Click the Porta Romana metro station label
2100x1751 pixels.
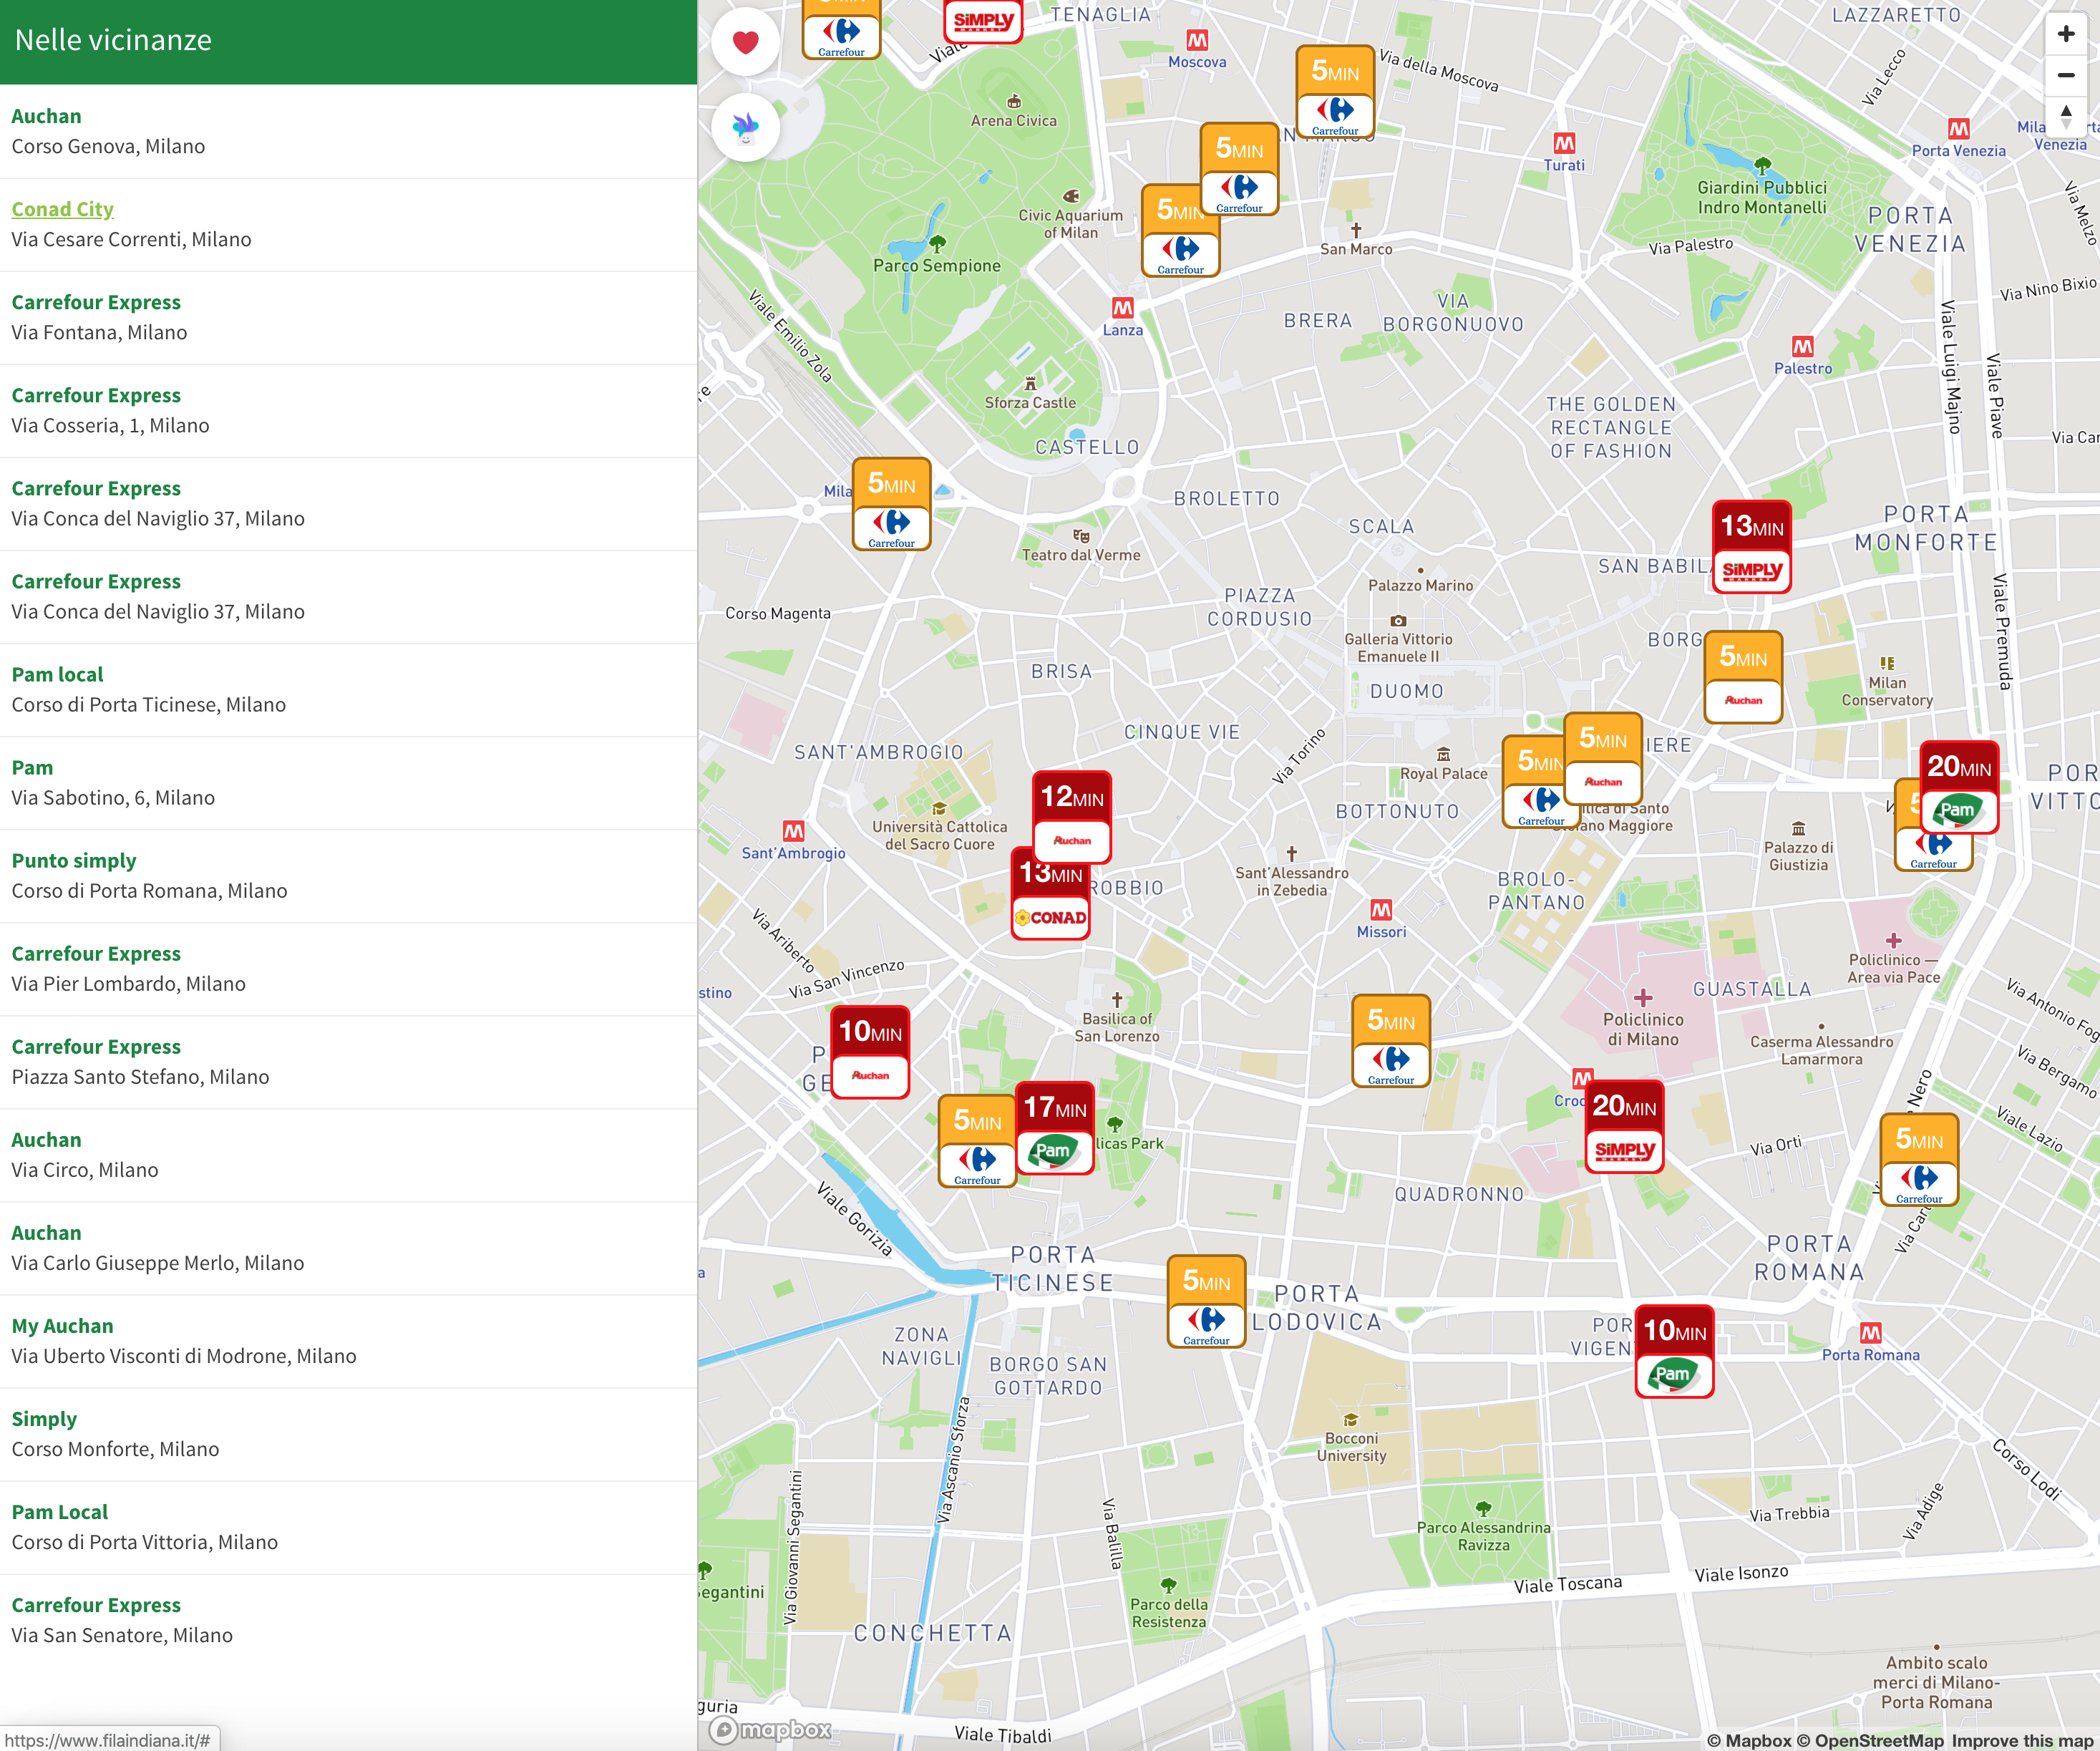coord(1870,1355)
